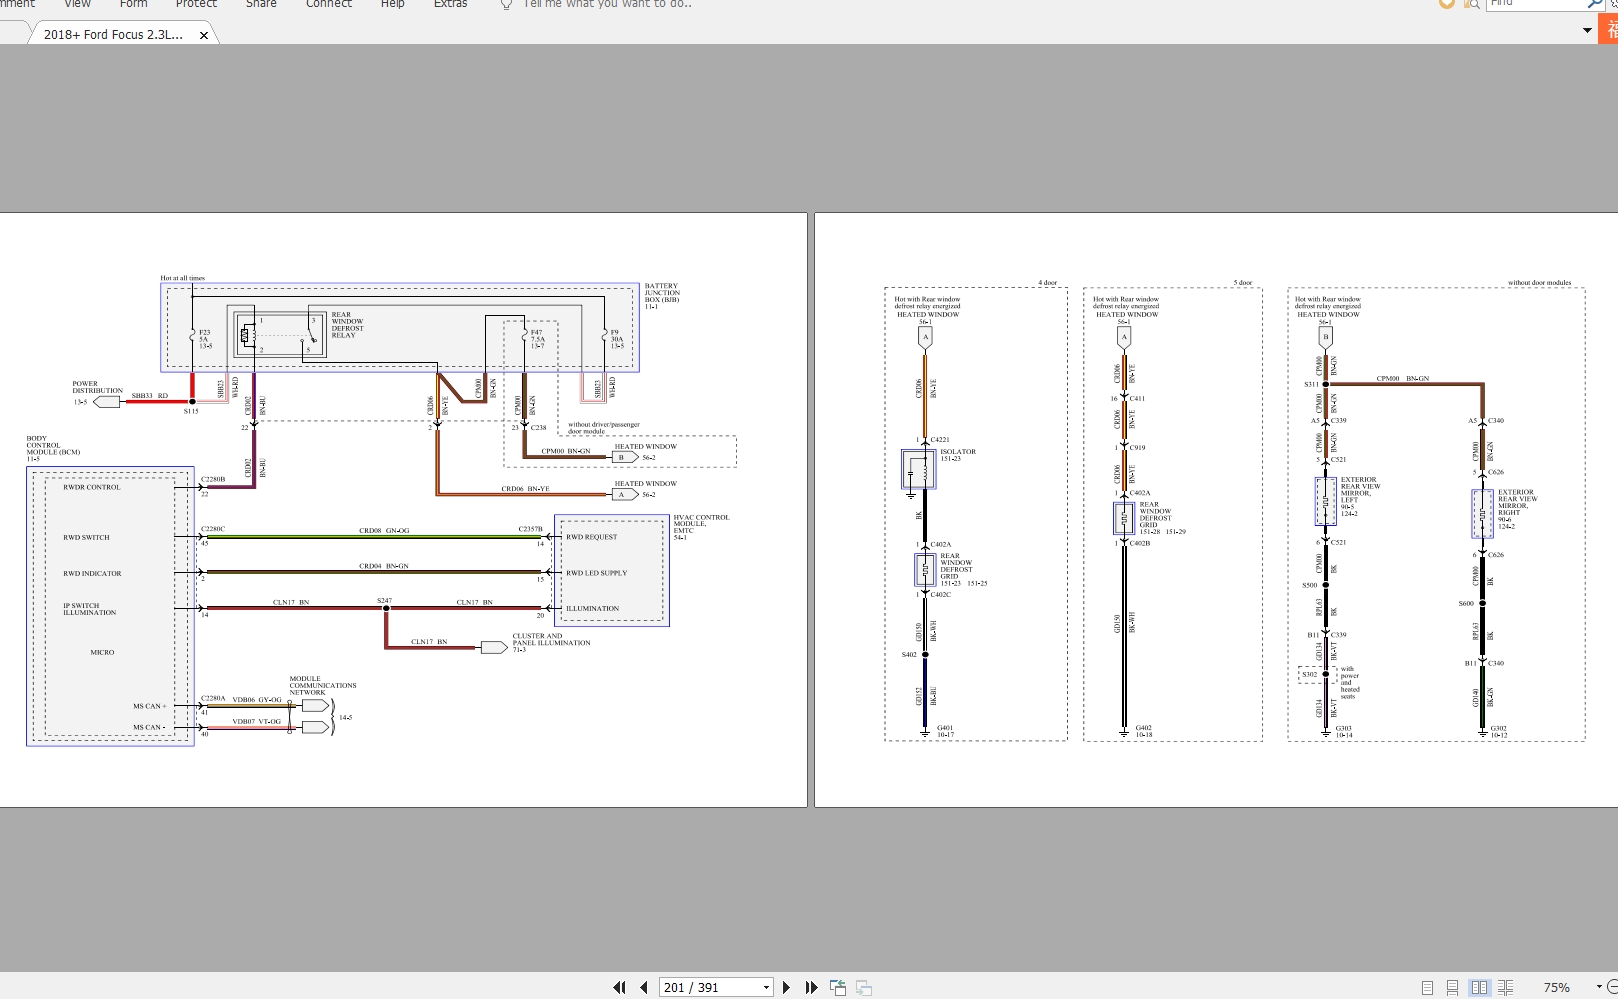Viewport: 1618px width, 999px height.
Task: Enable continuous facing page view
Action: 1505,988
